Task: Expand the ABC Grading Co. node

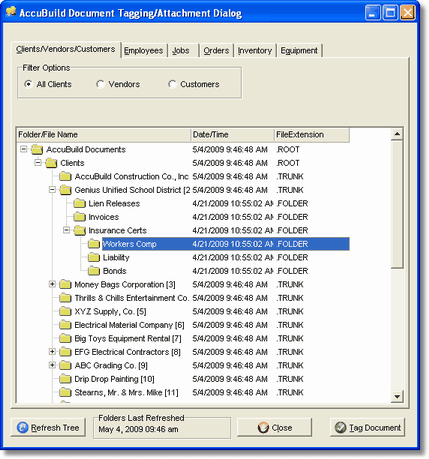Action: (52, 365)
